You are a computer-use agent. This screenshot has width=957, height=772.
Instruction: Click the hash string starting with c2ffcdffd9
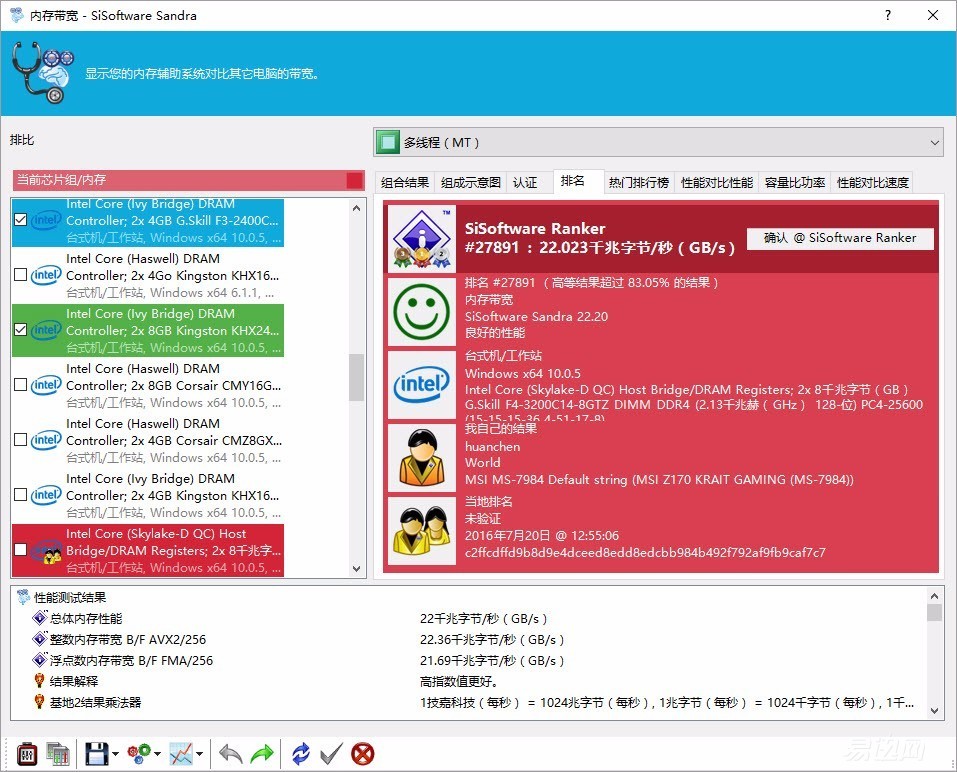click(645, 552)
